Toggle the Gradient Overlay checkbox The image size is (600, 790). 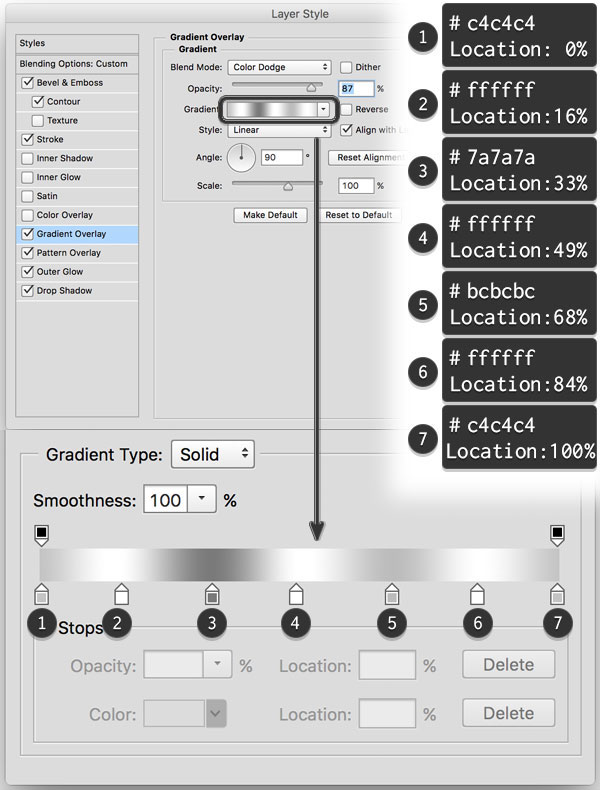(x=28, y=234)
